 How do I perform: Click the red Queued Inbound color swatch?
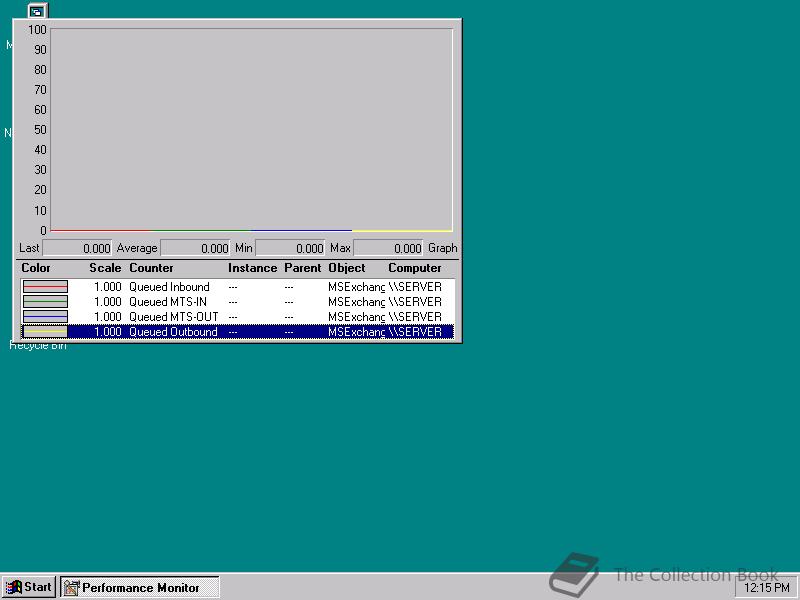pos(45,287)
